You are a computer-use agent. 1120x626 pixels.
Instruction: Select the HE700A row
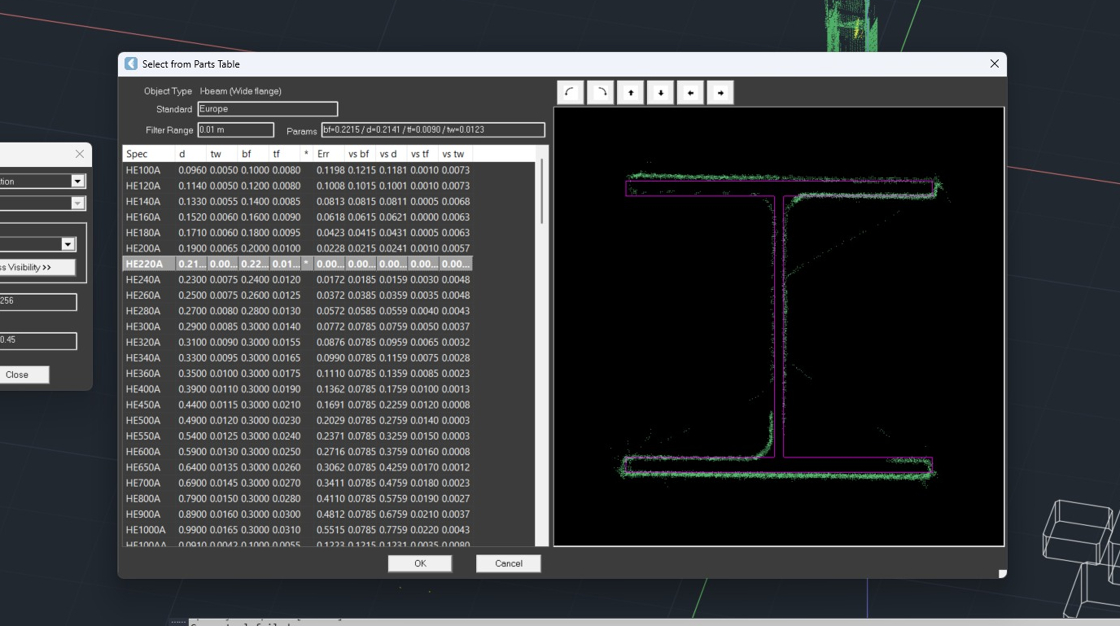pos(297,483)
